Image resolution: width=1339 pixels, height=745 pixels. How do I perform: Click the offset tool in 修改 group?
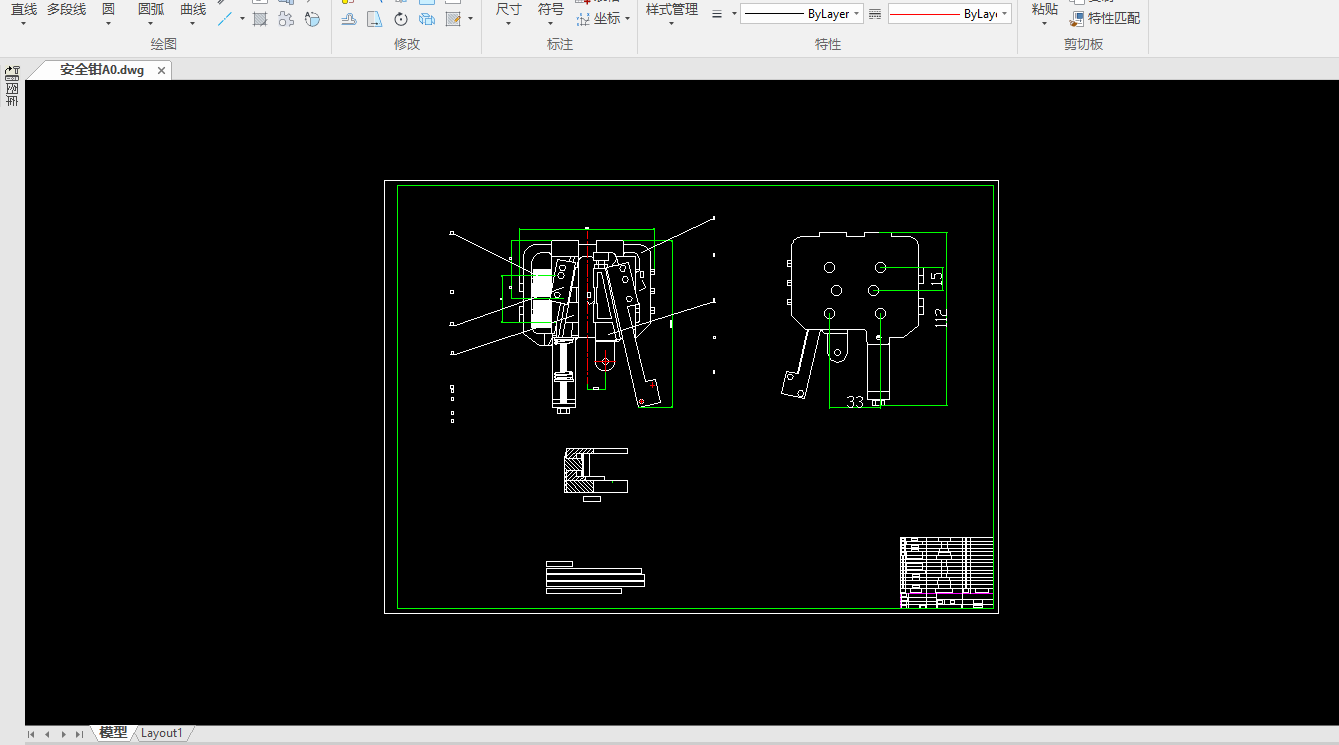[348, 19]
